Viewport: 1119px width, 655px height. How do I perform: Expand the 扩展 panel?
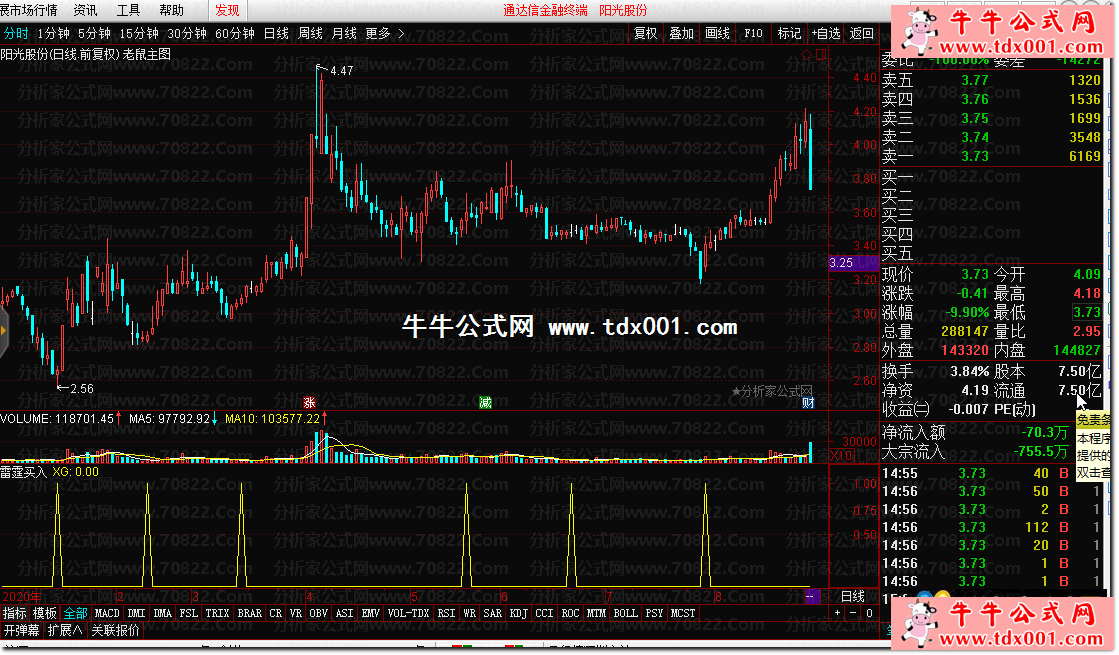(x=65, y=631)
